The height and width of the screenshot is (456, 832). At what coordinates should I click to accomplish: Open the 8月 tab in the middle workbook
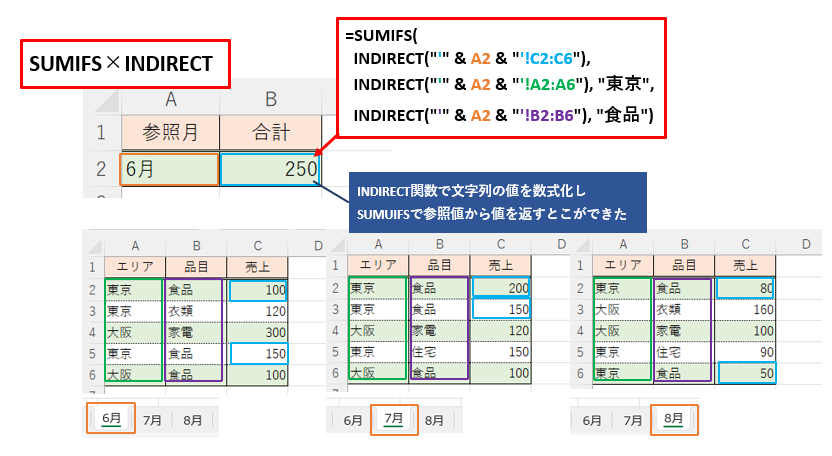tap(434, 420)
